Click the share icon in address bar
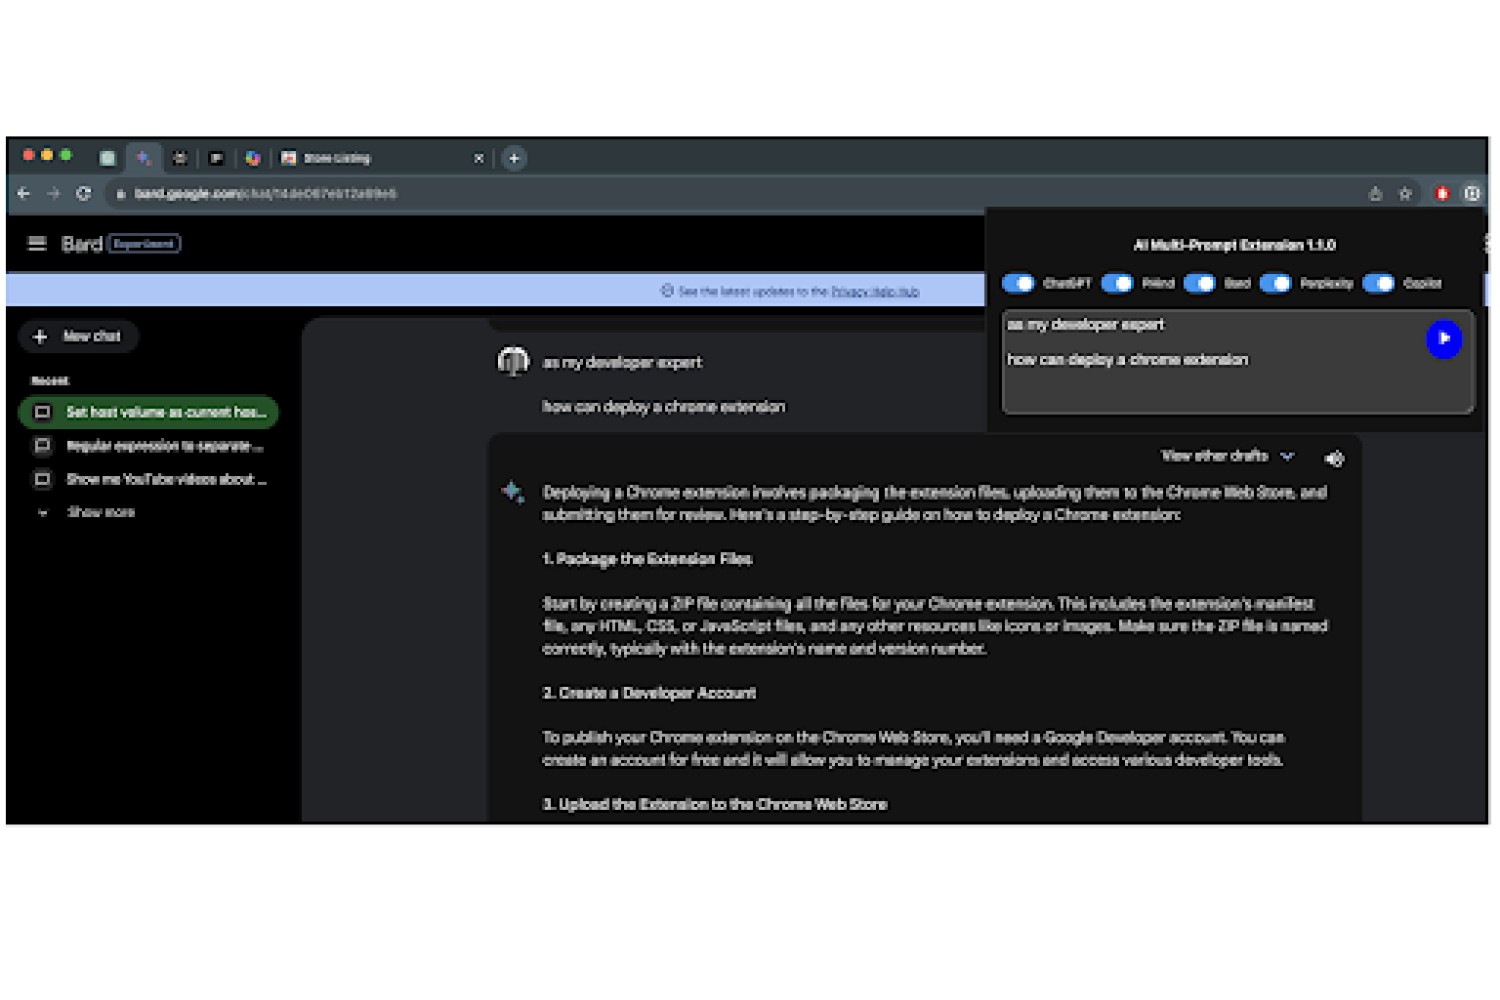 click(x=1375, y=194)
